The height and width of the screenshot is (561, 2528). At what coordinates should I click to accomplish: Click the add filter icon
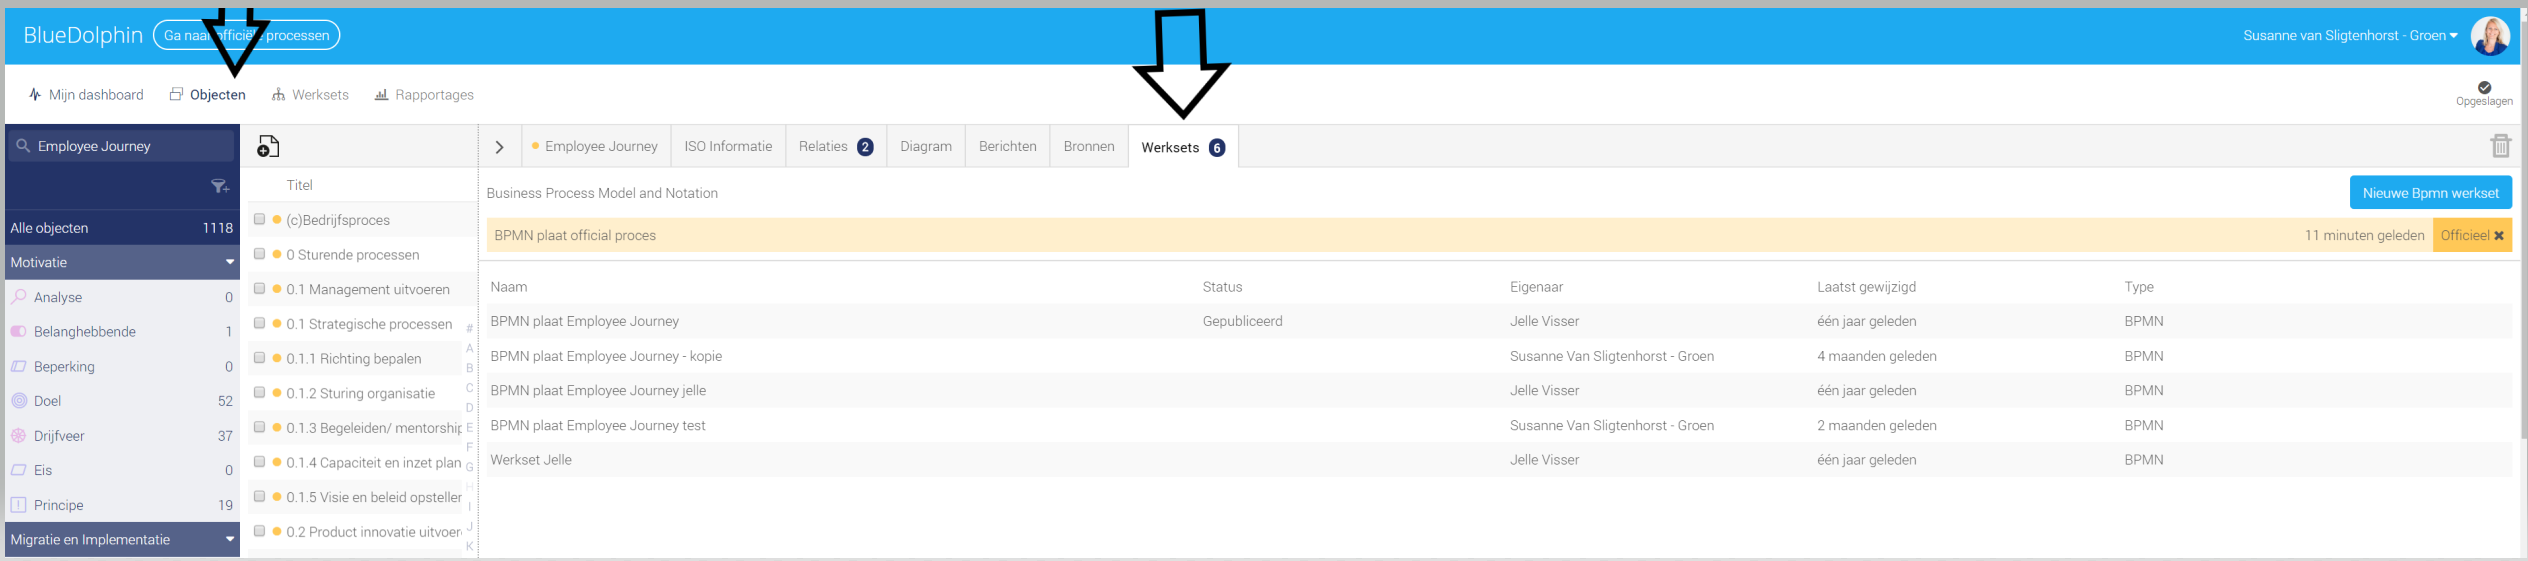tap(220, 186)
